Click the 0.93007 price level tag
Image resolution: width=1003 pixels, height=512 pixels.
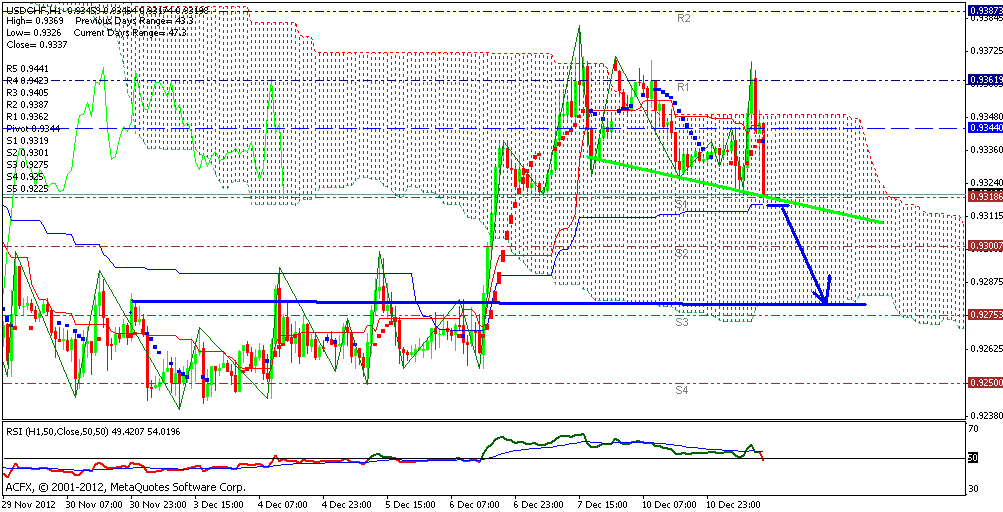click(x=983, y=245)
